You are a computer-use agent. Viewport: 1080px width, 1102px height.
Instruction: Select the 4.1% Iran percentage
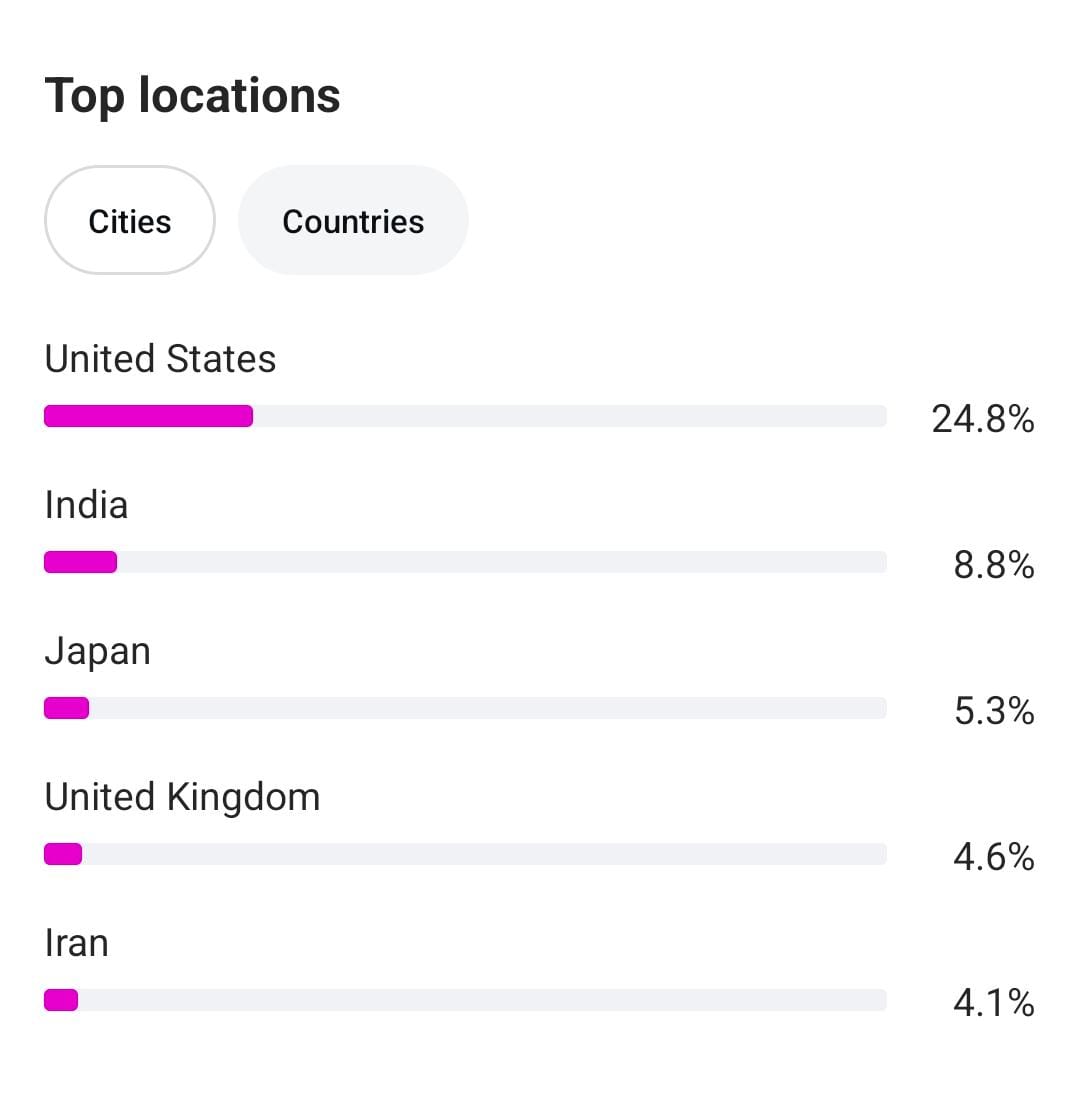[x=993, y=1003]
